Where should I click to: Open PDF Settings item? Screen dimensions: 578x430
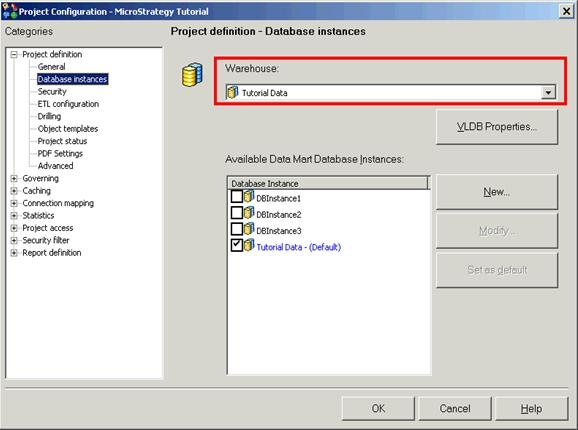click(60, 154)
